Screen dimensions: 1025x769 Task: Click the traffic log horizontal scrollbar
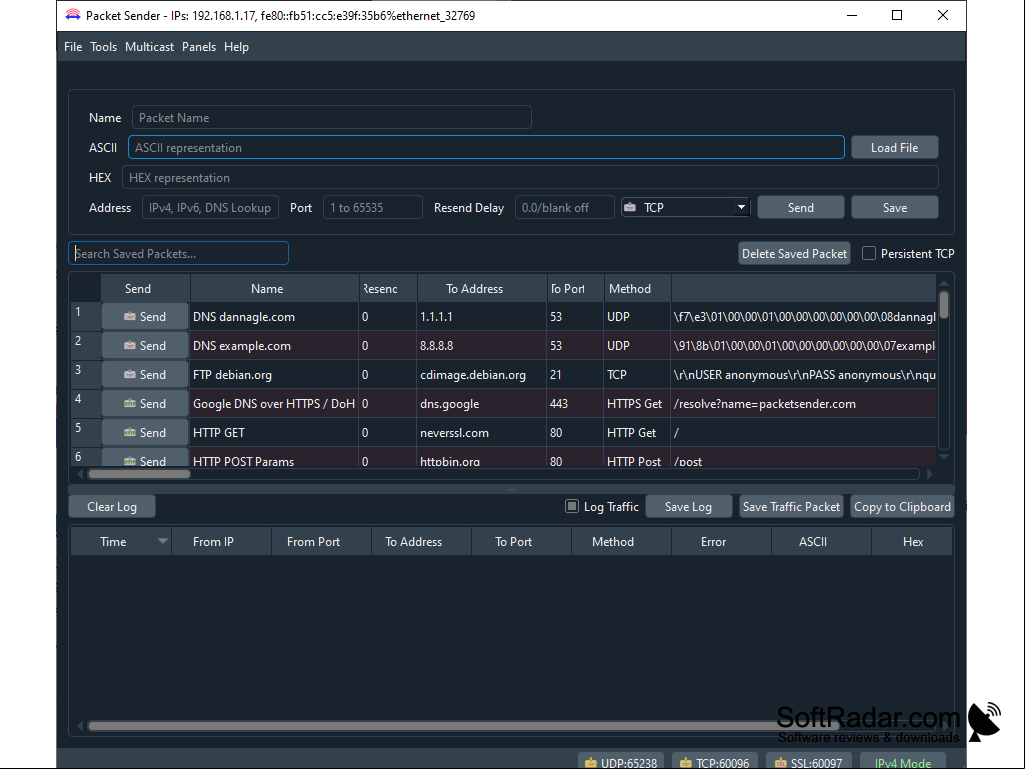(x=463, y=726)
